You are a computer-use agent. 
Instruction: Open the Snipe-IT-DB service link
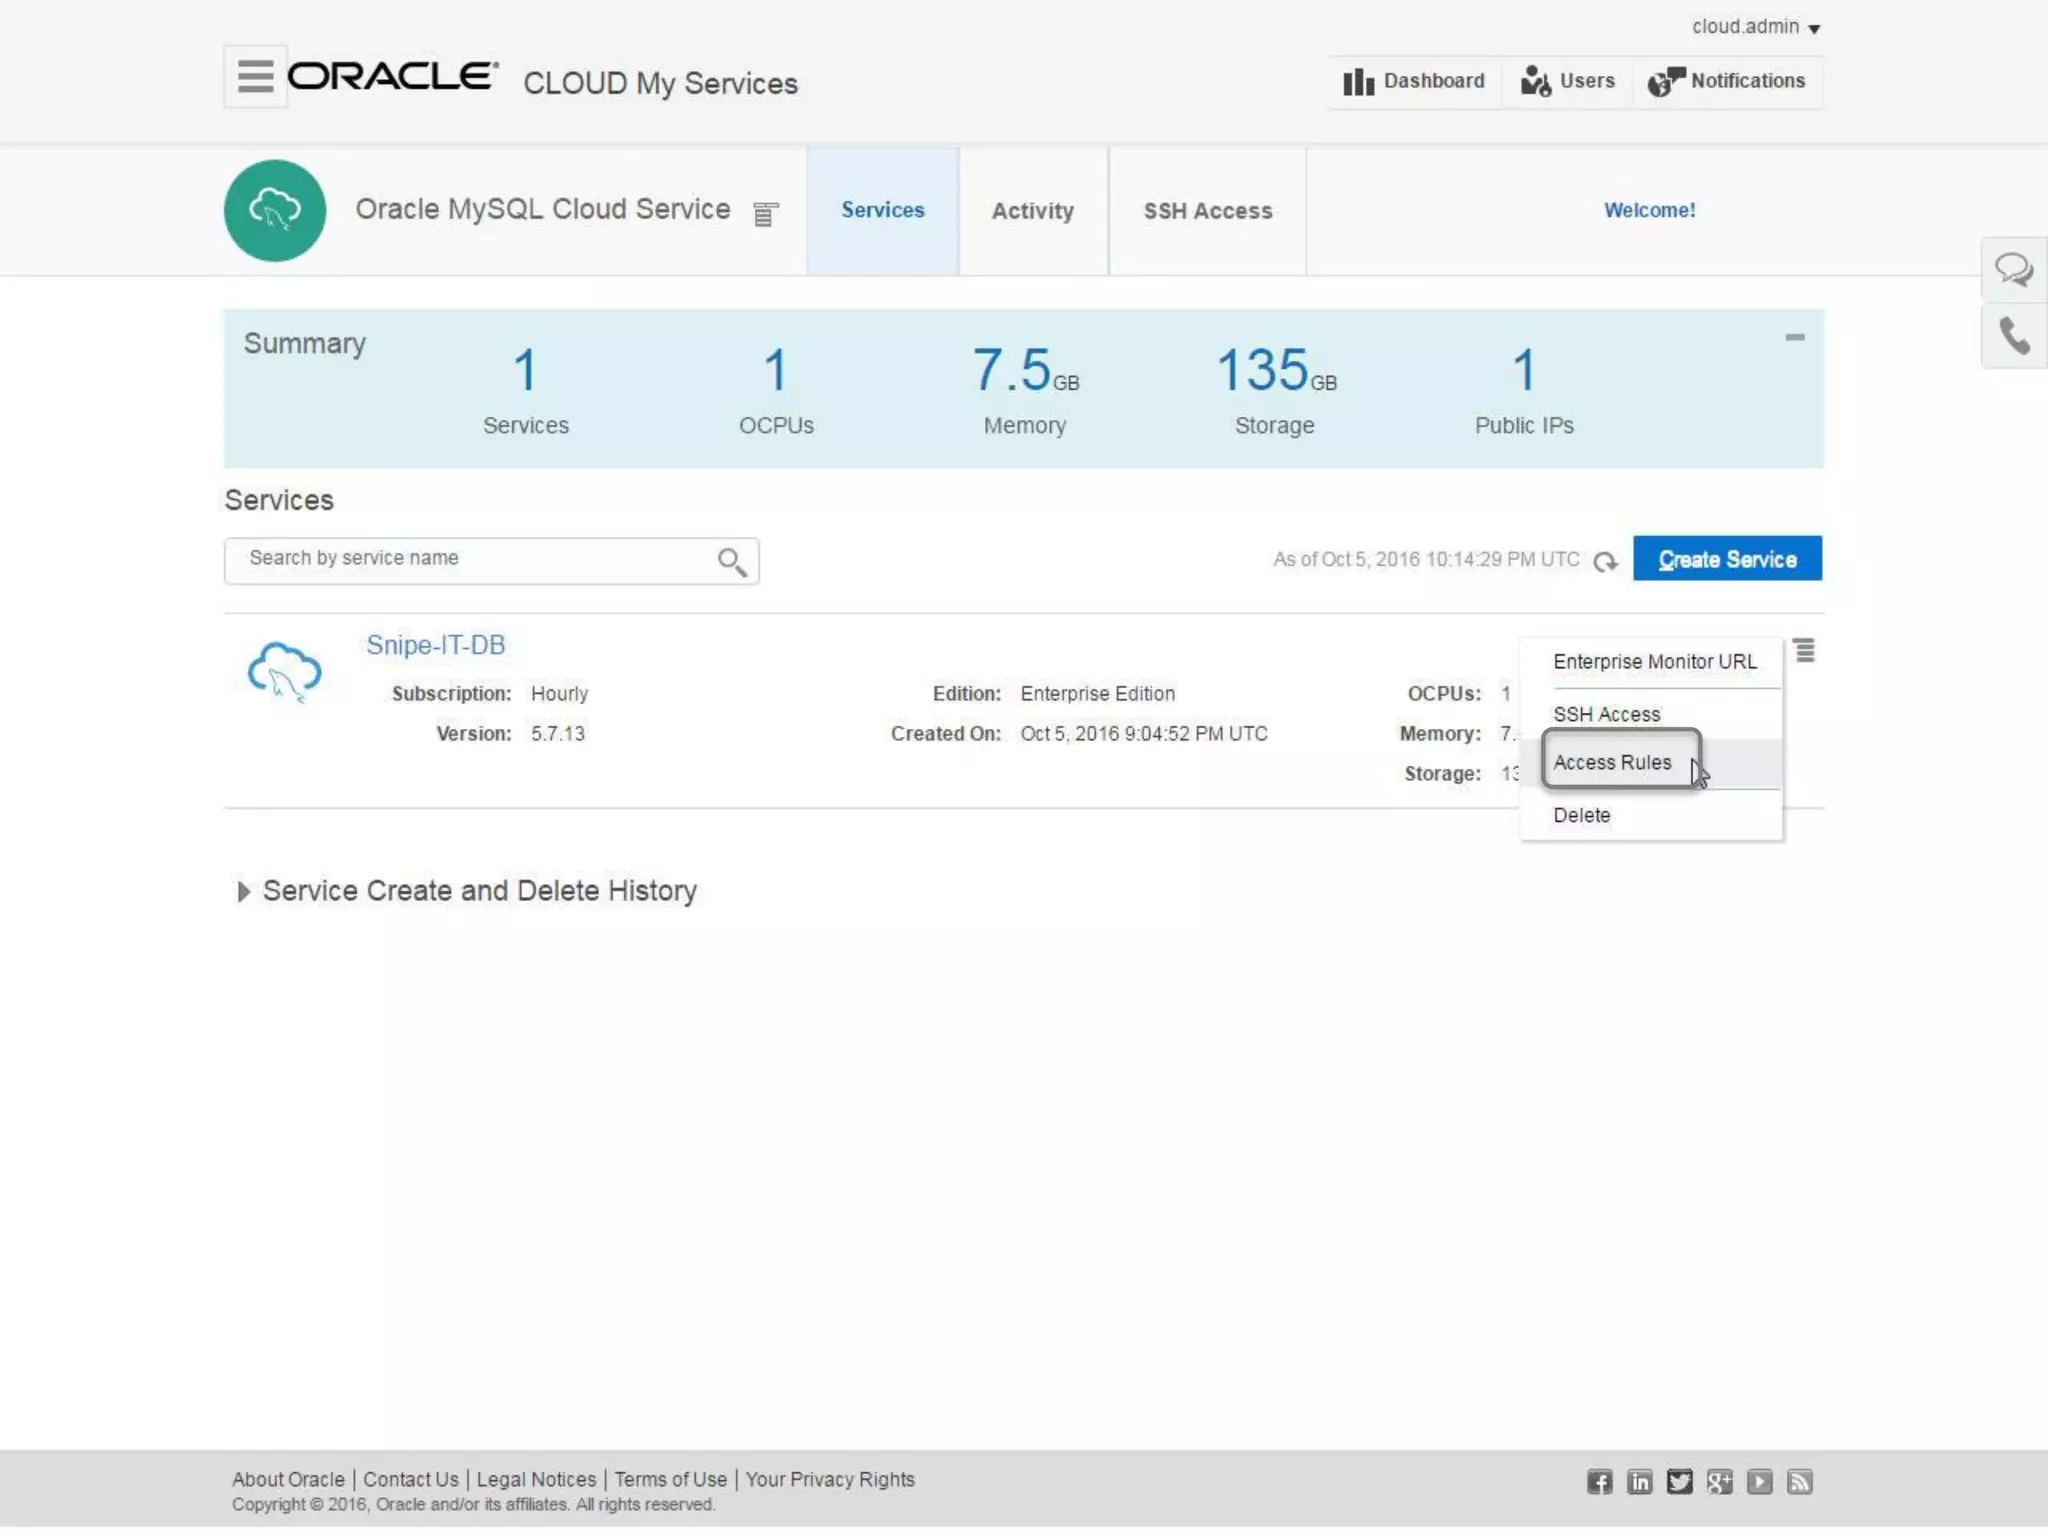435,645
